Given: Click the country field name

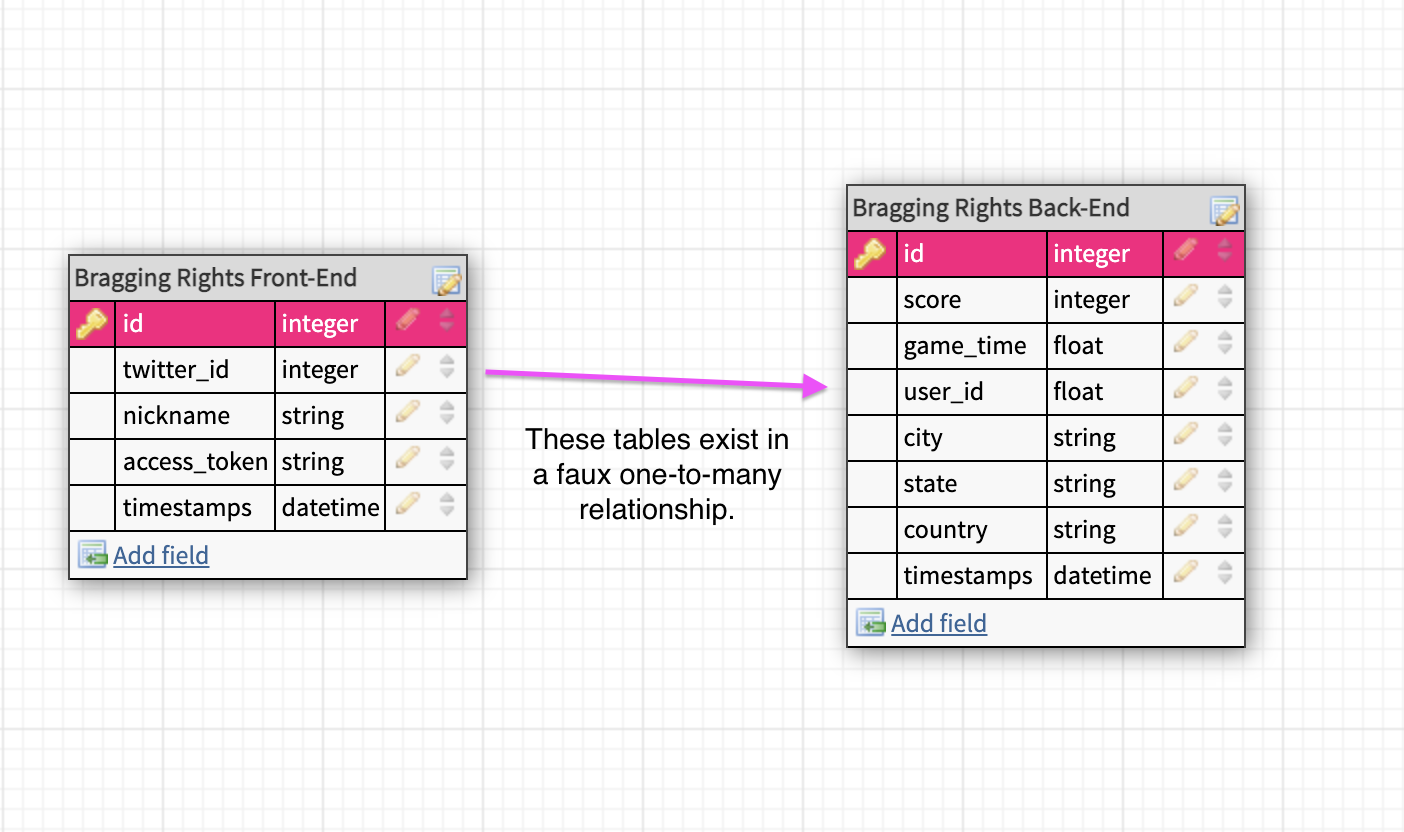Looking at the screenshot, I should (x=945, y=530).
